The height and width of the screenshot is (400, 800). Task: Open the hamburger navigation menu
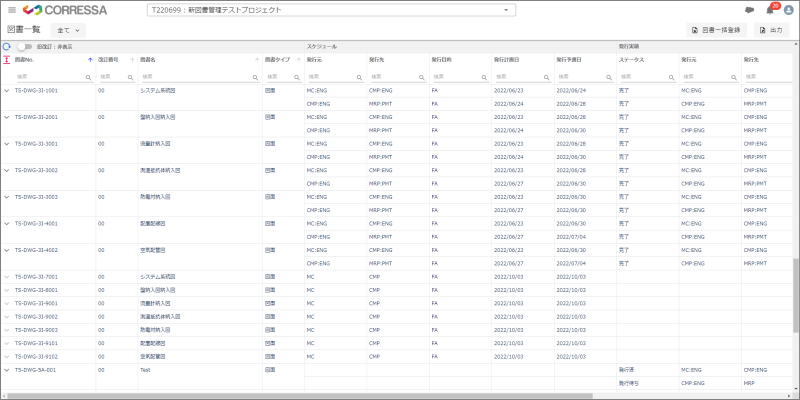(10, 10)
